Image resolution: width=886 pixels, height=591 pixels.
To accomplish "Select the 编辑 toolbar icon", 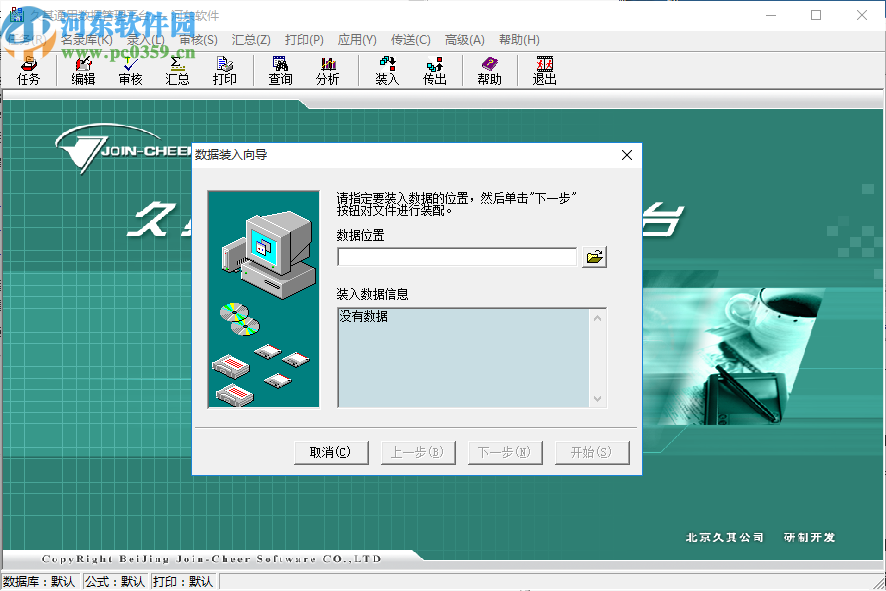I will 83,71.
